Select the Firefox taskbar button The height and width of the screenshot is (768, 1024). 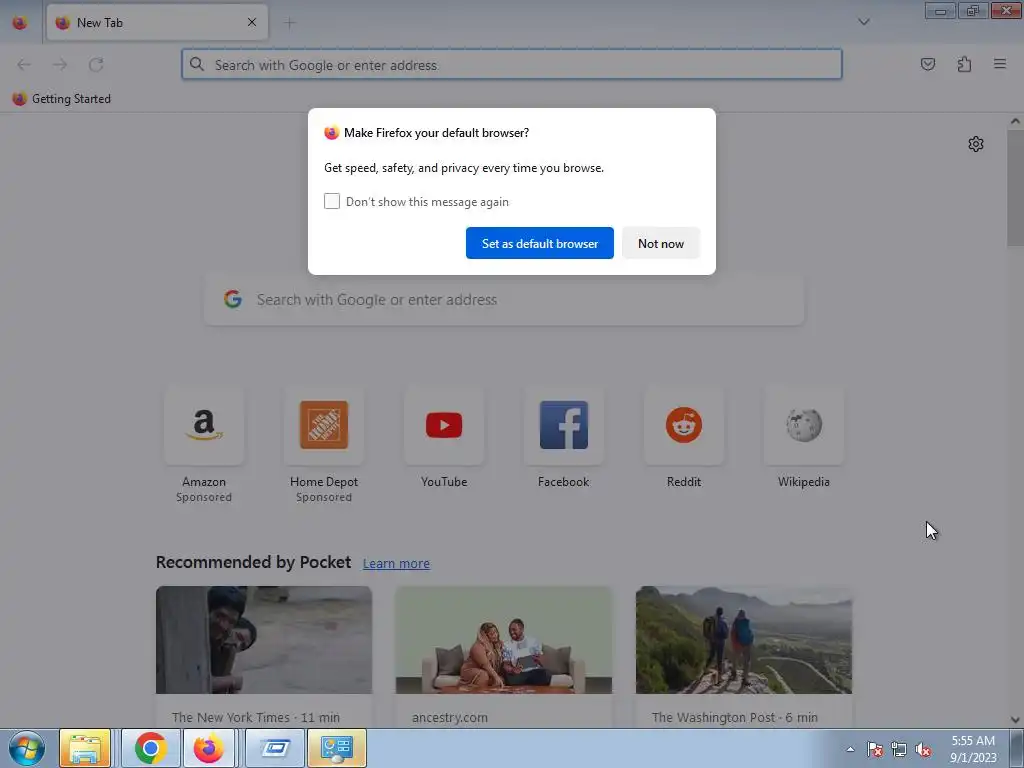click(x=208, y=748)
